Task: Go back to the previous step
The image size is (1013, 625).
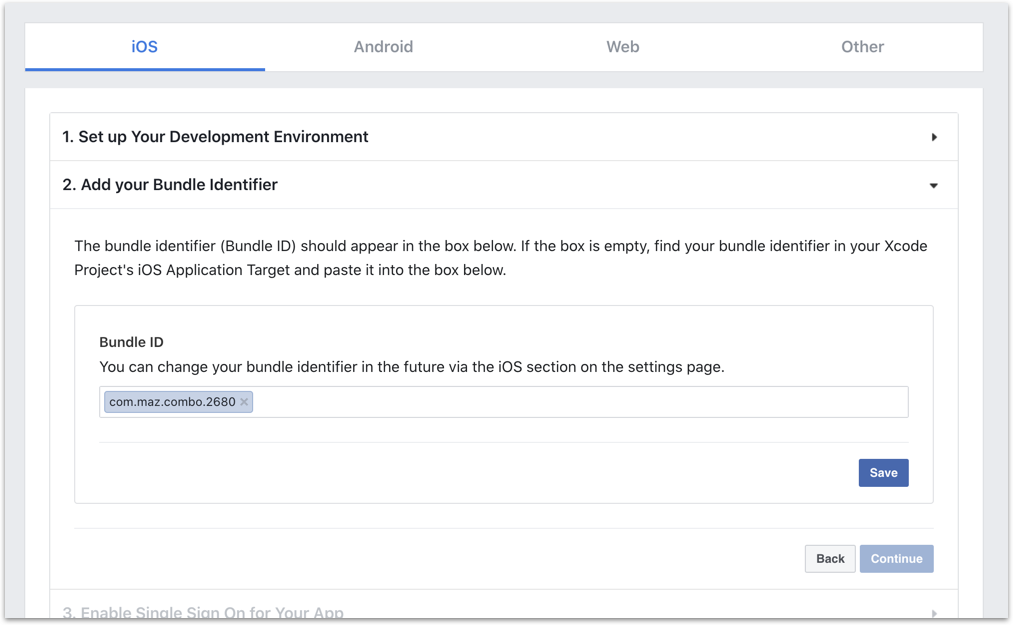Action: click(x=830, y=558)
